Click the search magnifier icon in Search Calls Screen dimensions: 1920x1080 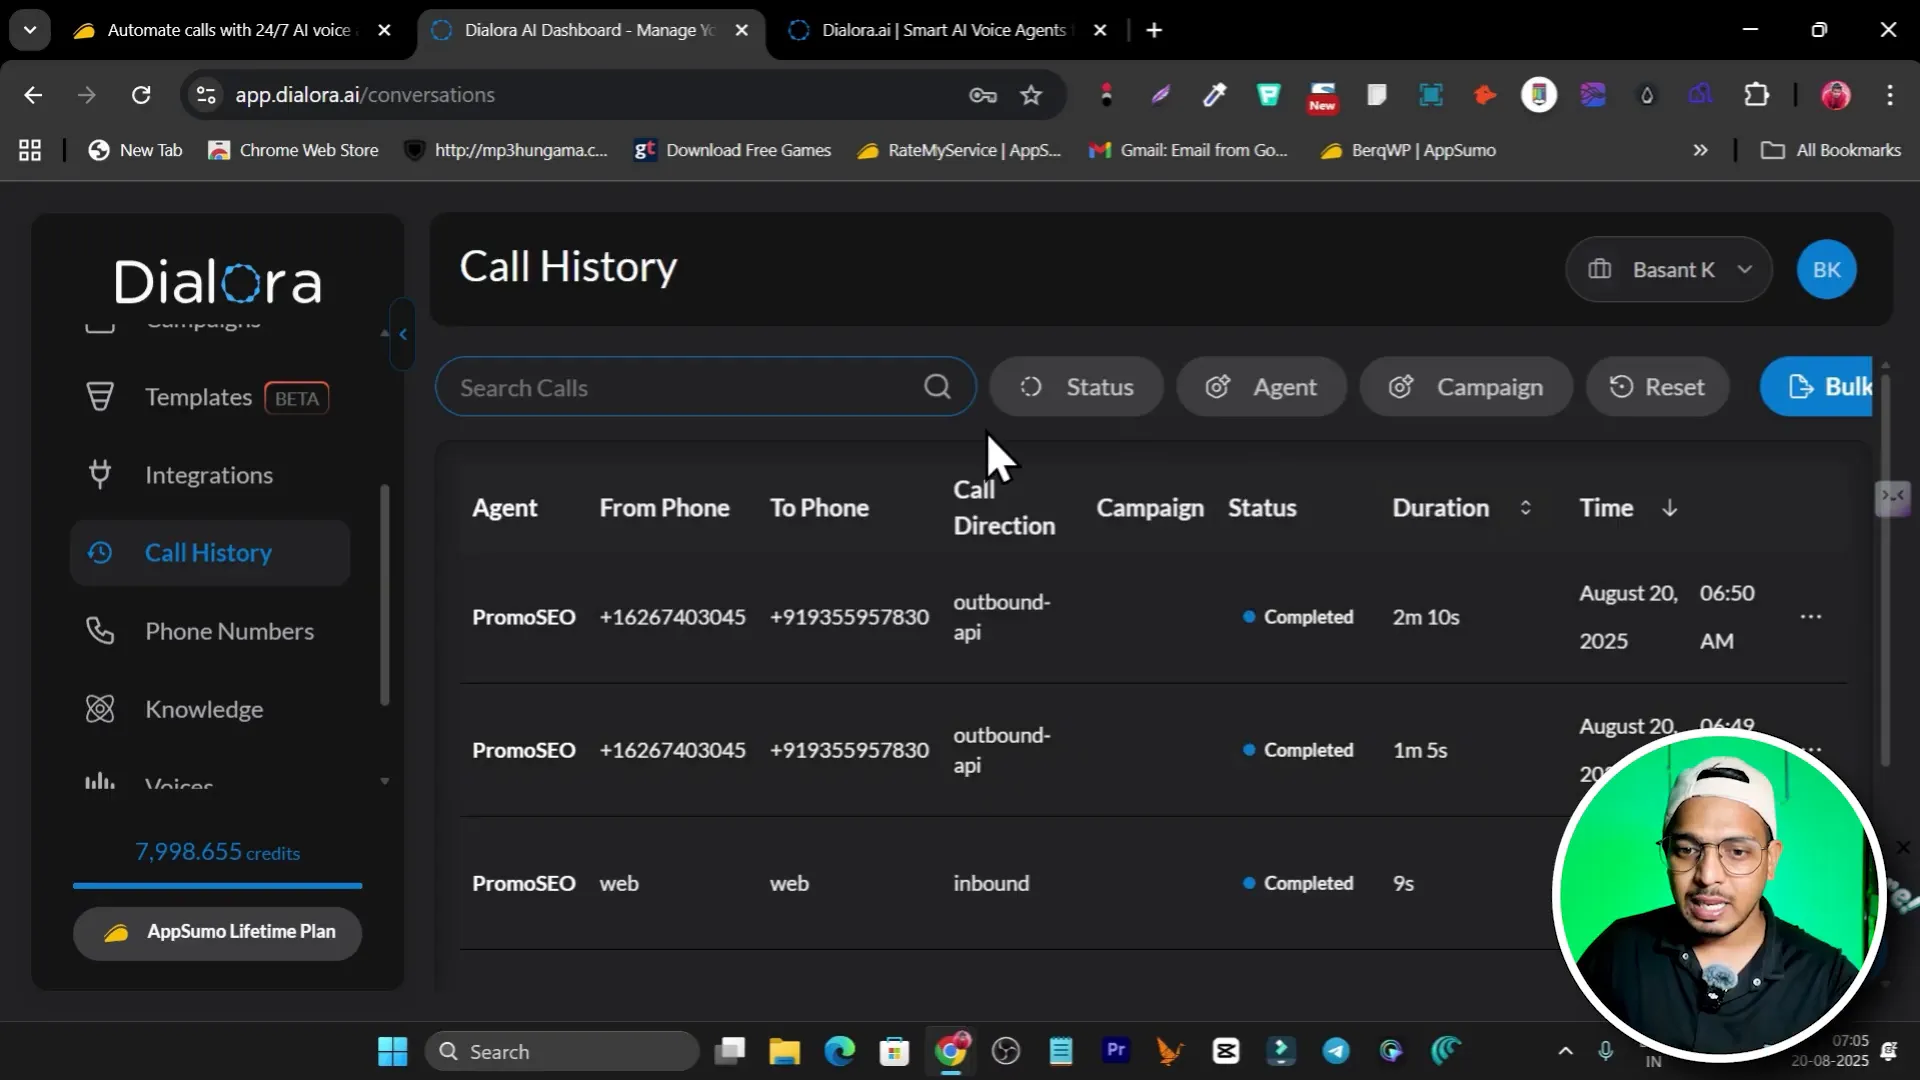(x=937, y=387)
